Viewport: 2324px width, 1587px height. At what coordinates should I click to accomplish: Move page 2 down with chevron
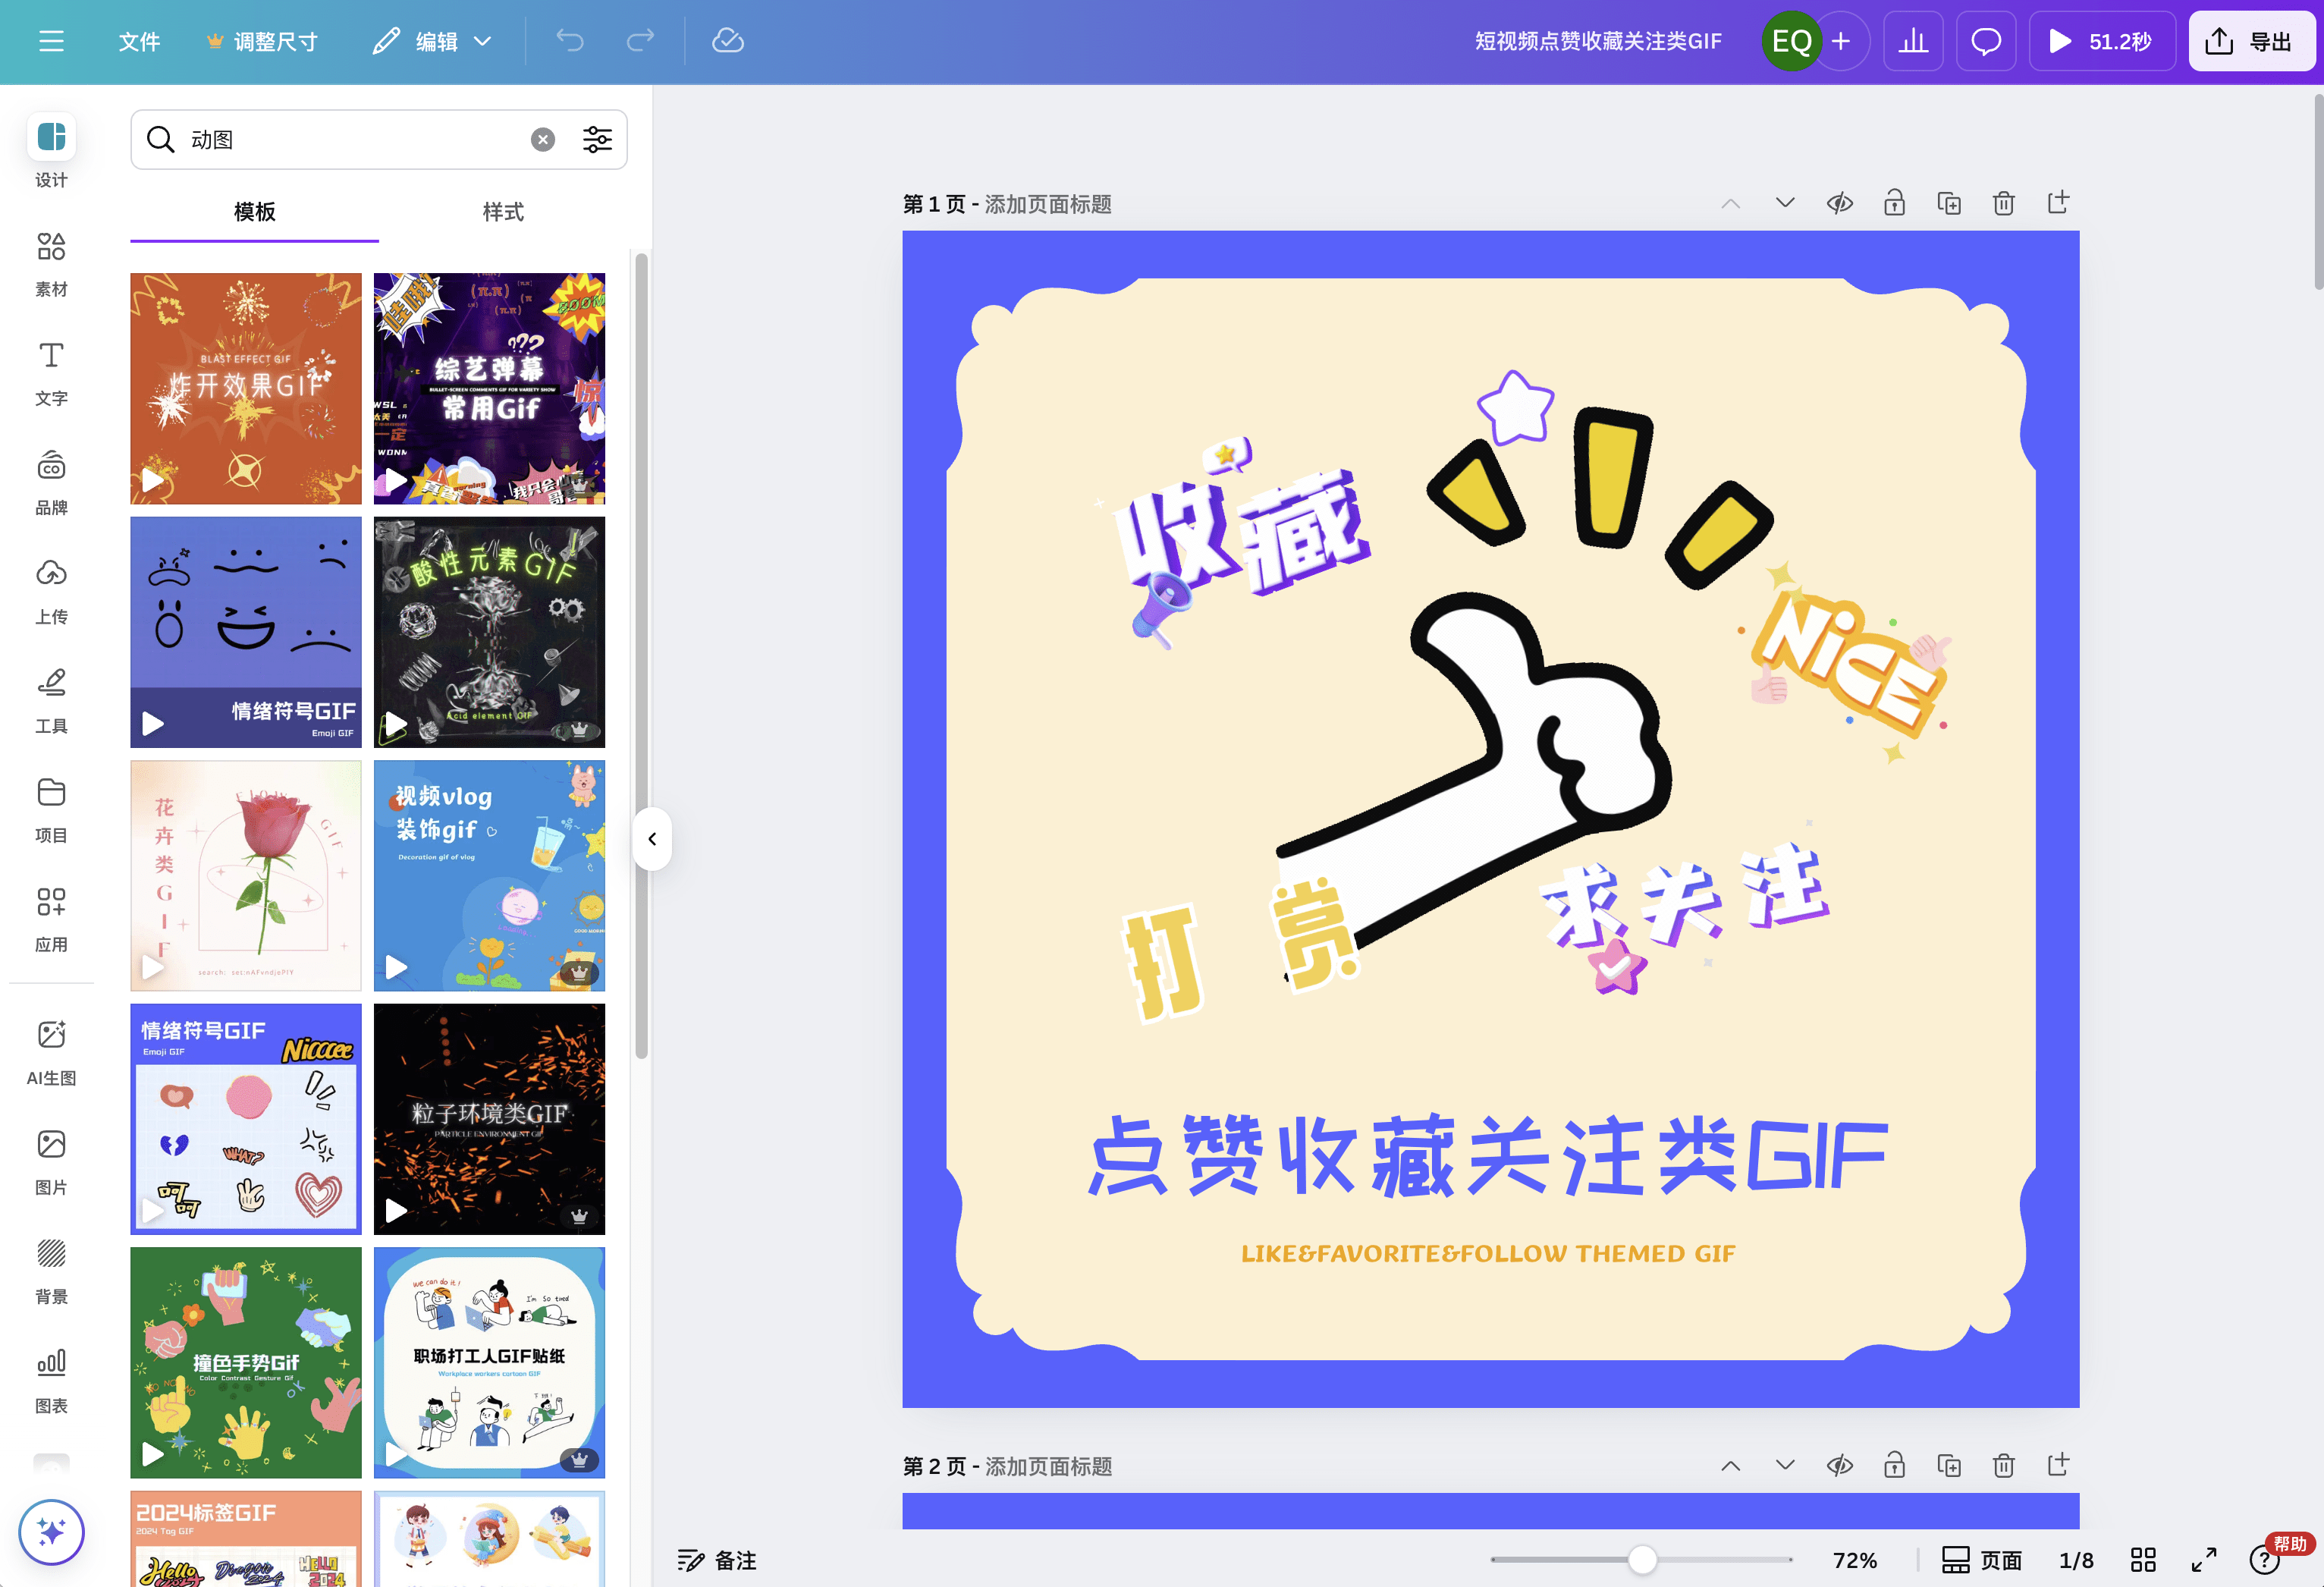coord(1785,1465)
